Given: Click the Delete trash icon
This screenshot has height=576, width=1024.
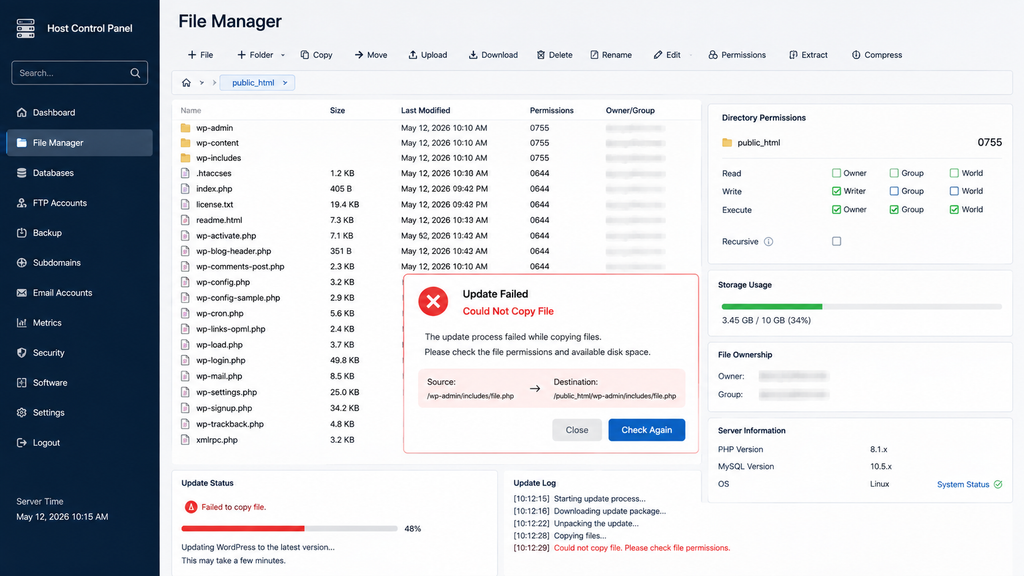Looking at the screenshot, I should click(x=541, y=55).
